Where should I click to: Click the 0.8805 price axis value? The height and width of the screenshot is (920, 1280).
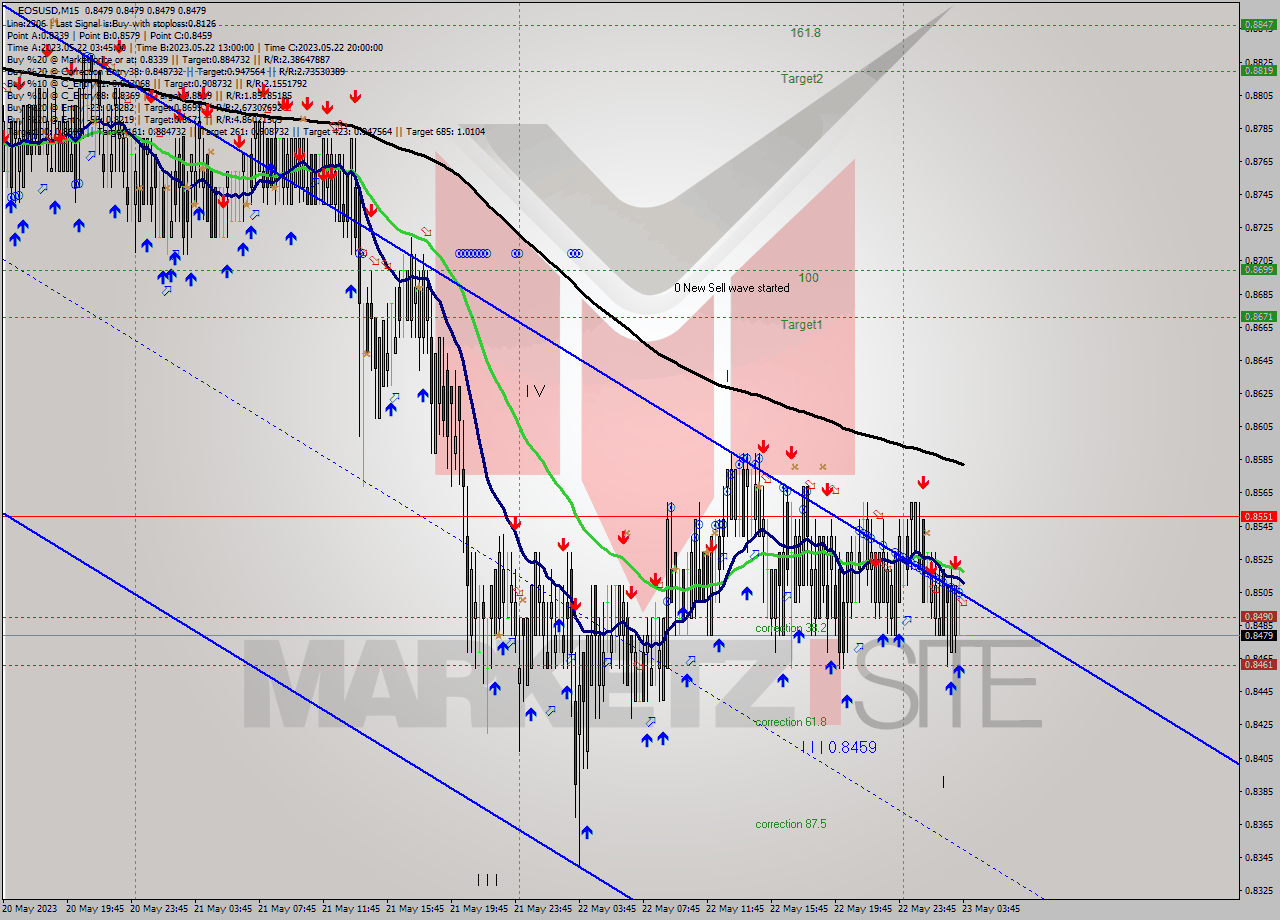[x=1259, y=95]
